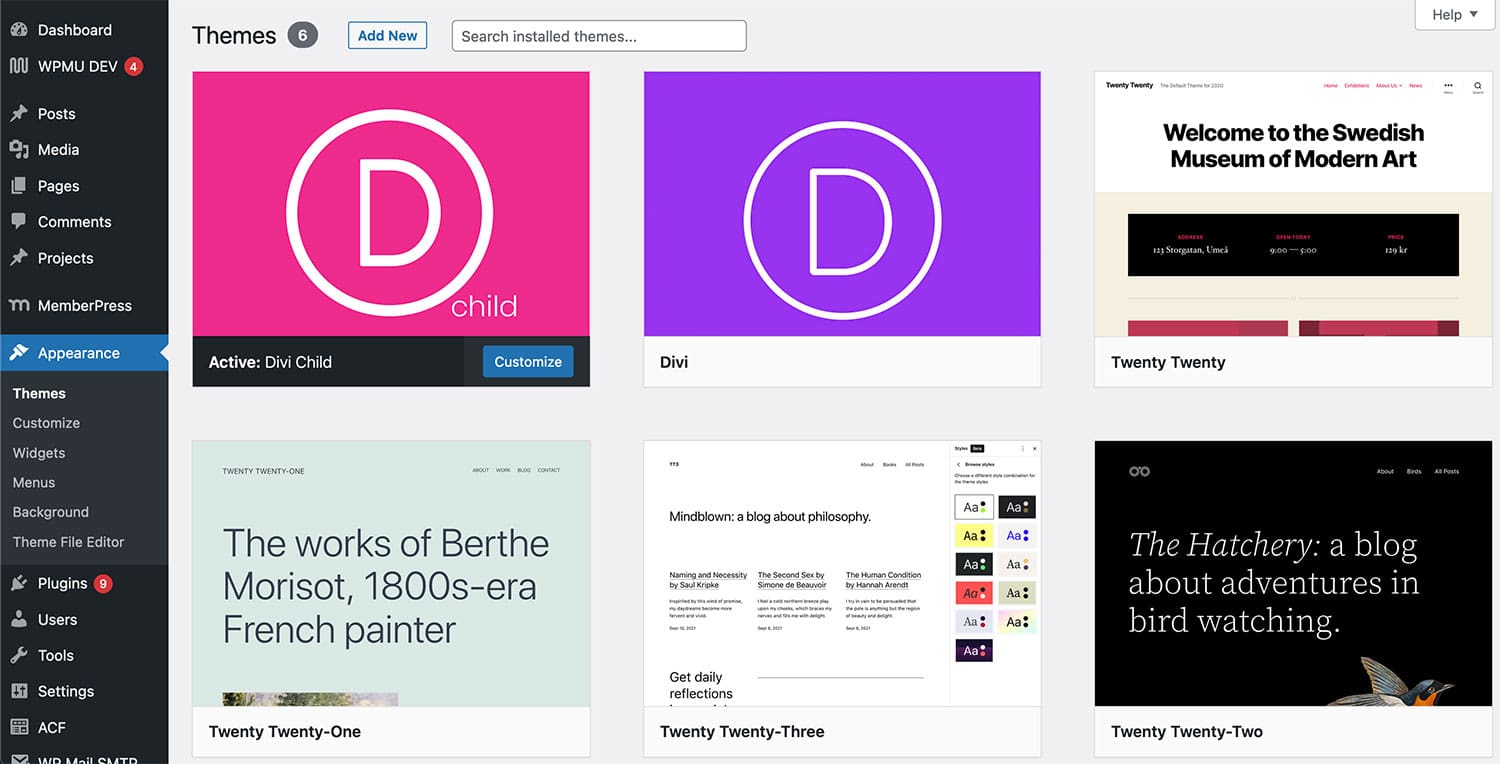Open the Themes submenu link

[39, 394]
